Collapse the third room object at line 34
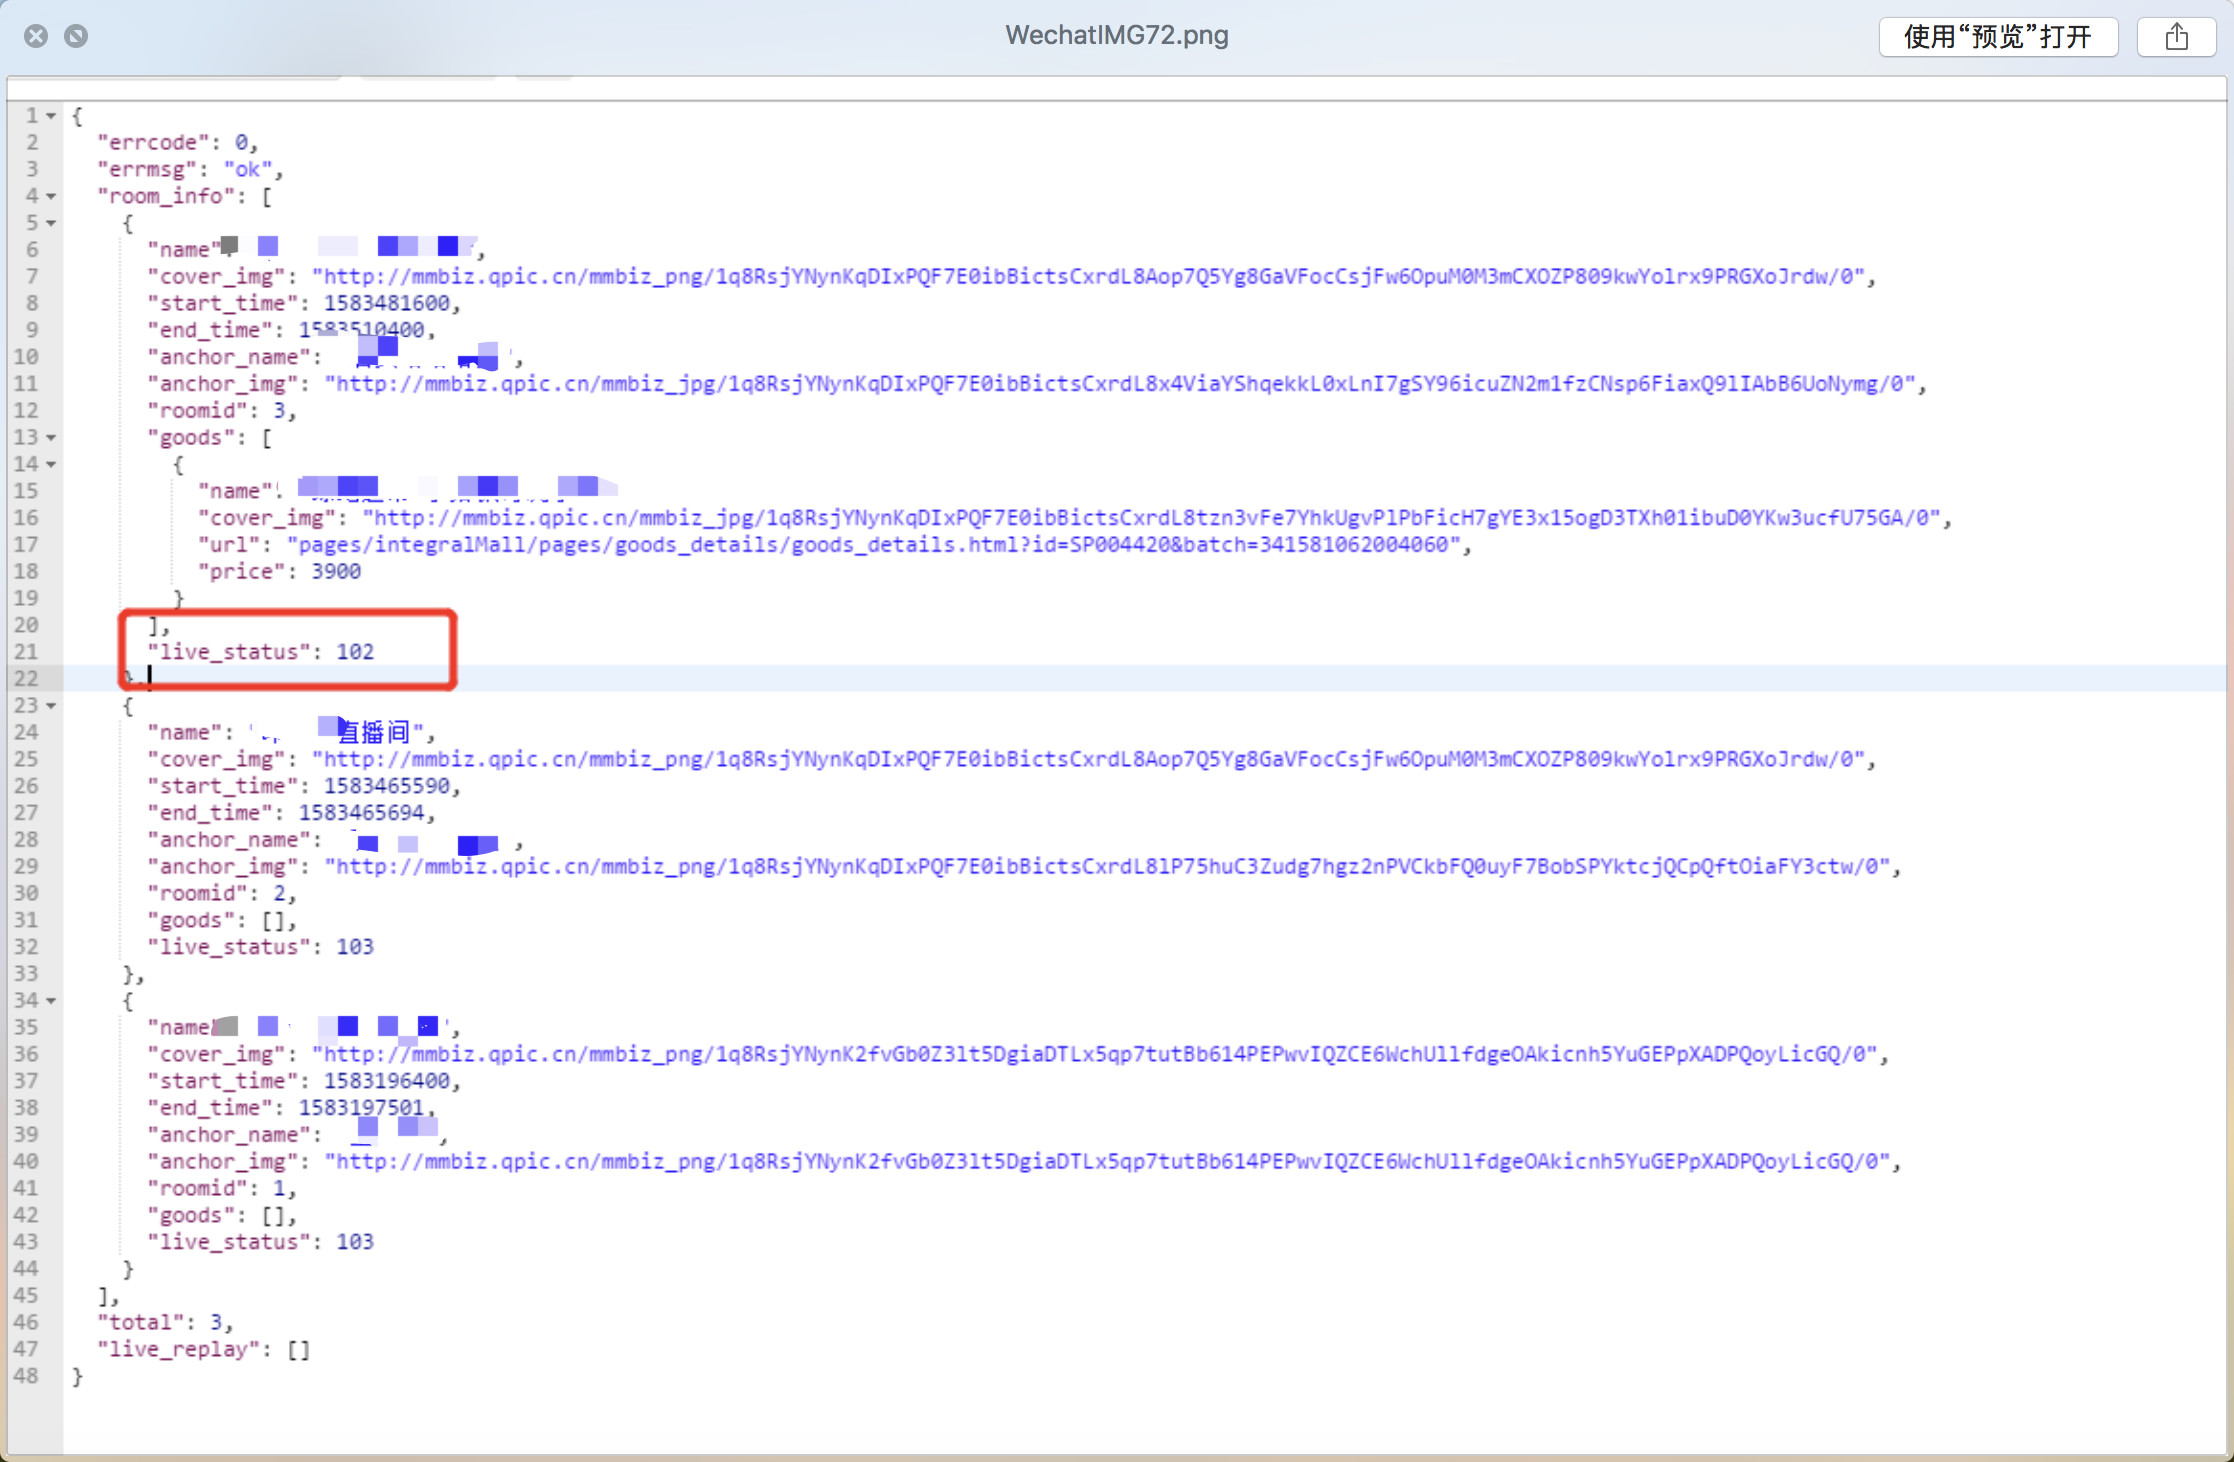 [51, 1001]
